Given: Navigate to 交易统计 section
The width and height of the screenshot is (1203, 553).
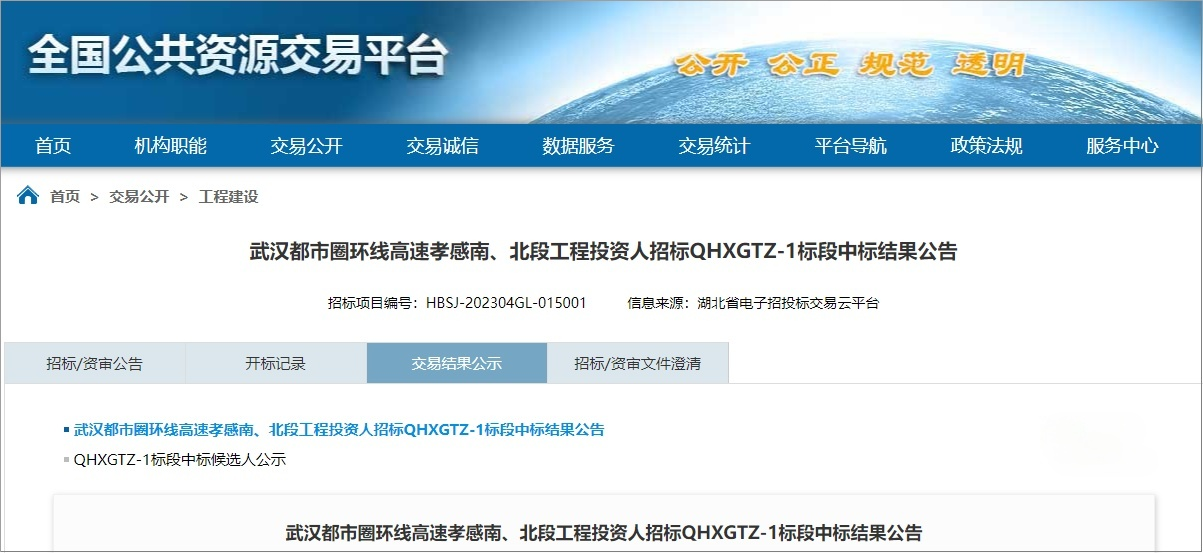Looking at the screenshot, I should coord(714,146).
